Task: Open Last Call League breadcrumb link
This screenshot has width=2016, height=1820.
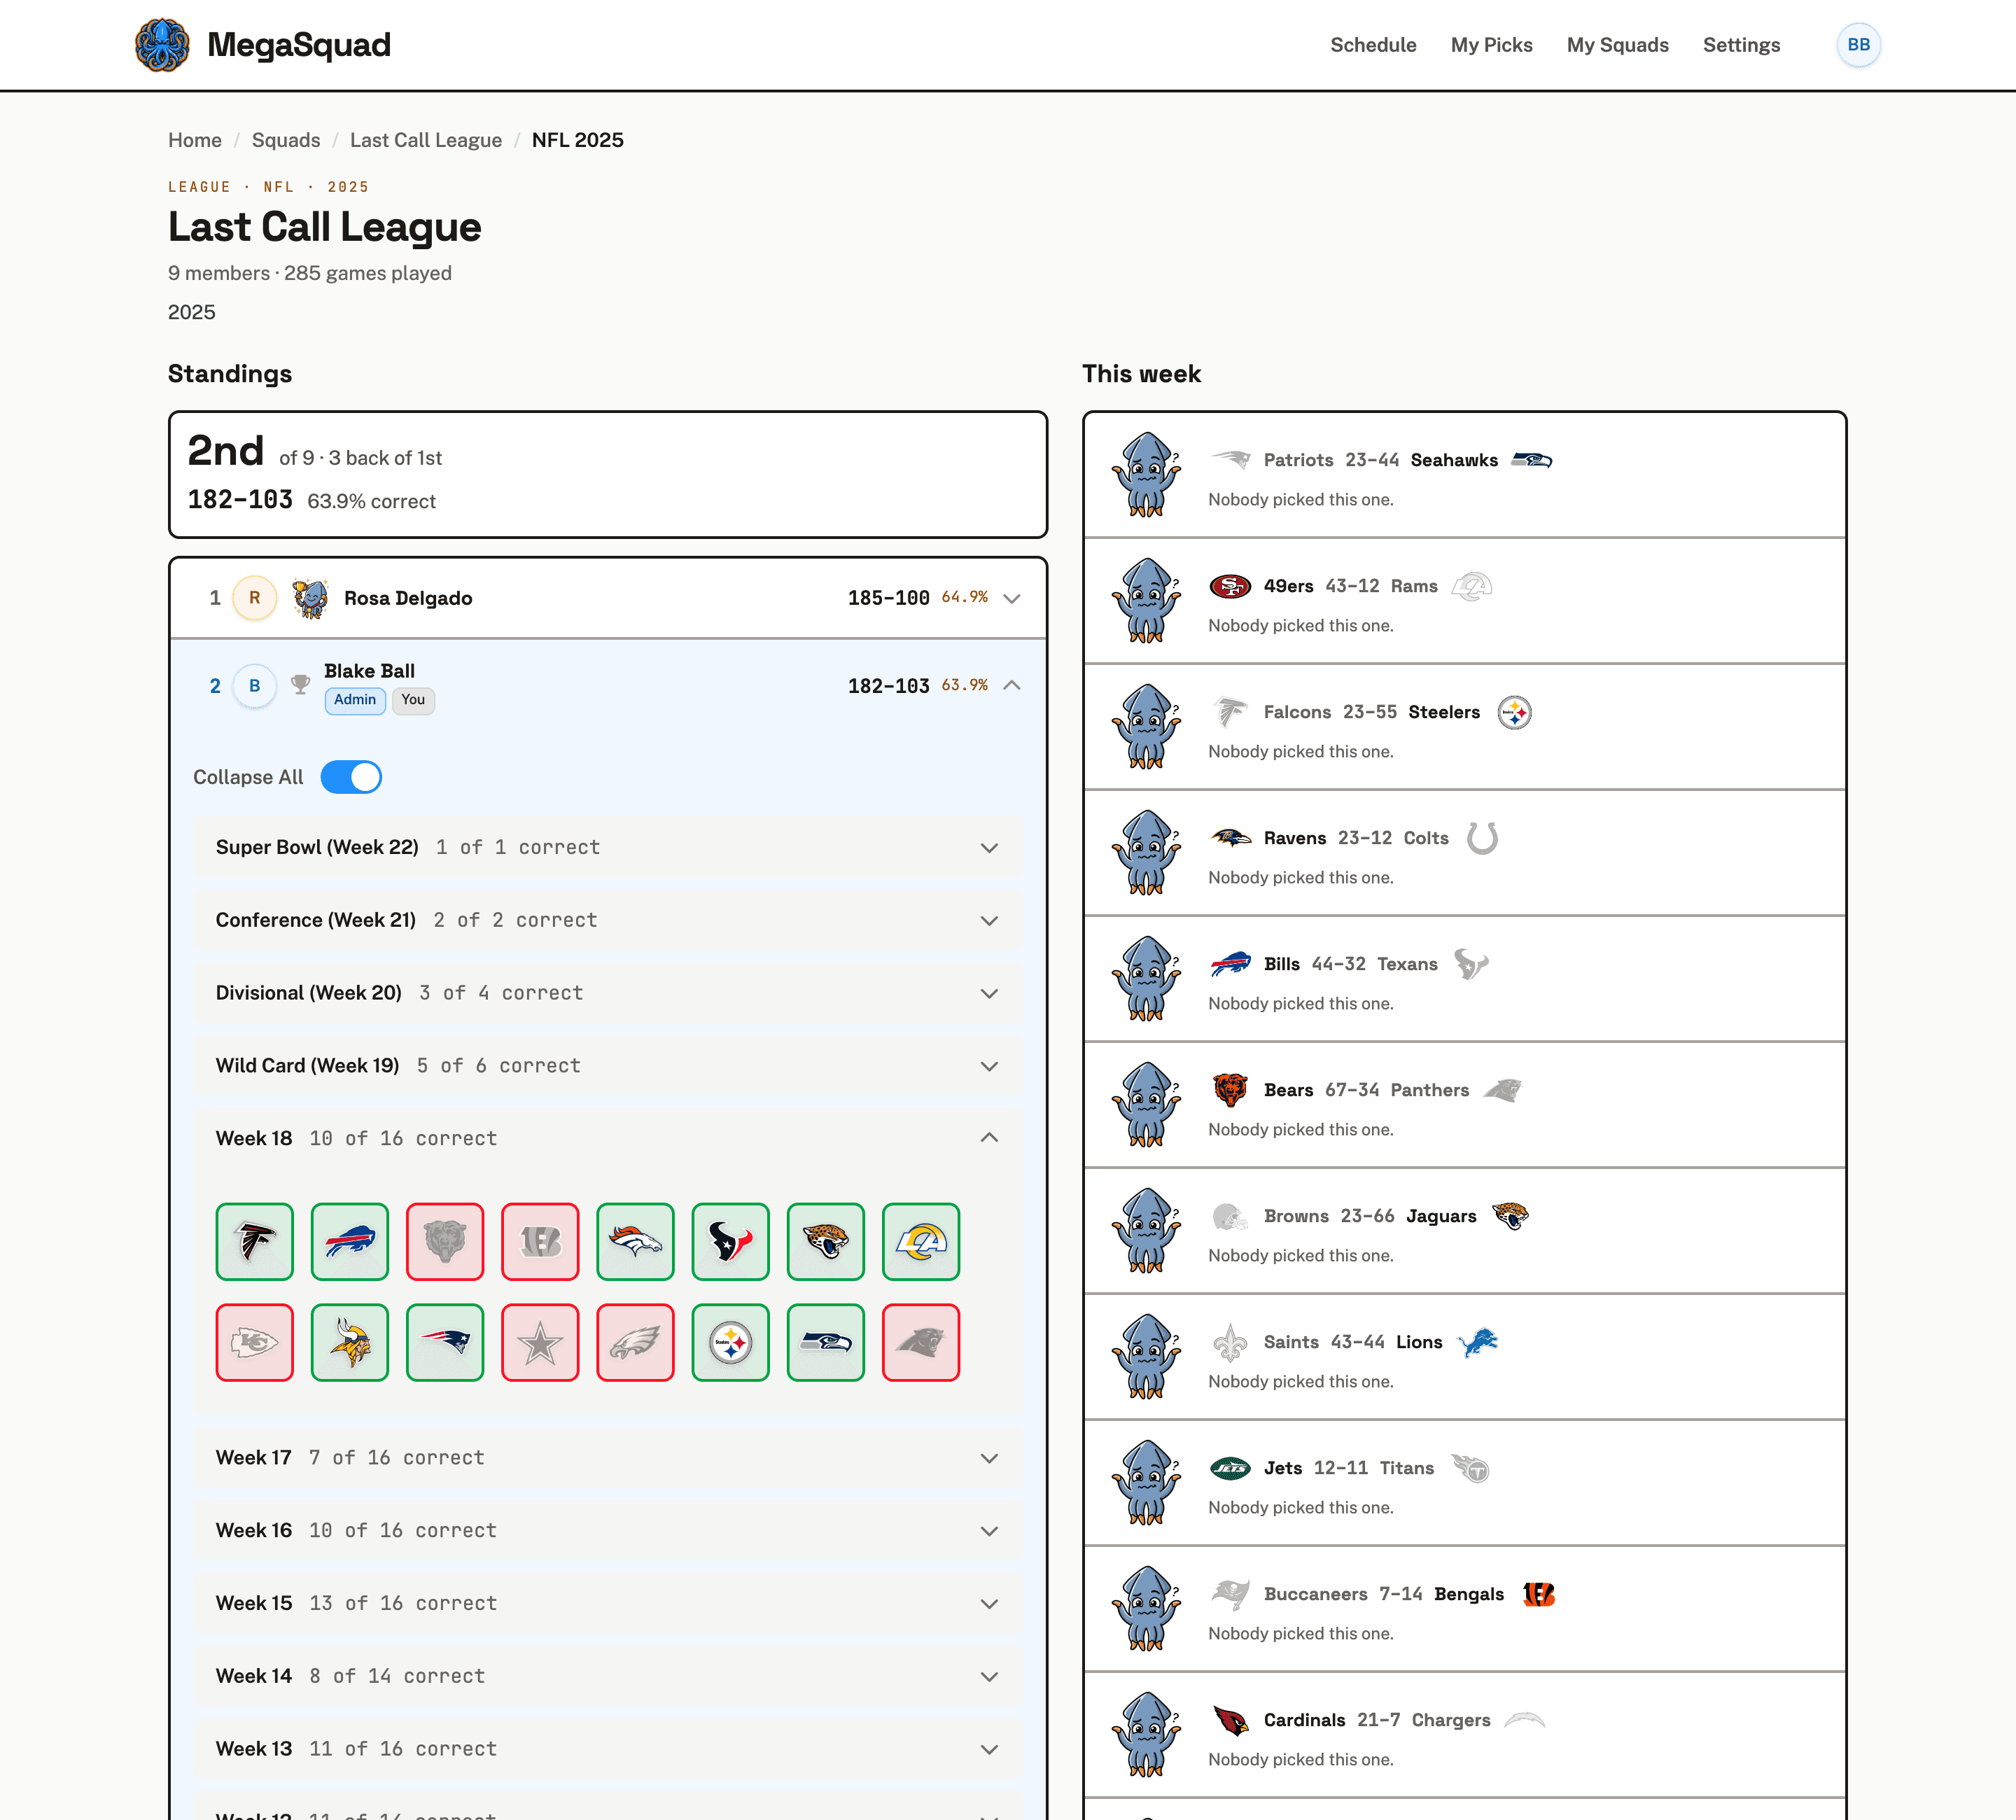Action: point(426,140)
